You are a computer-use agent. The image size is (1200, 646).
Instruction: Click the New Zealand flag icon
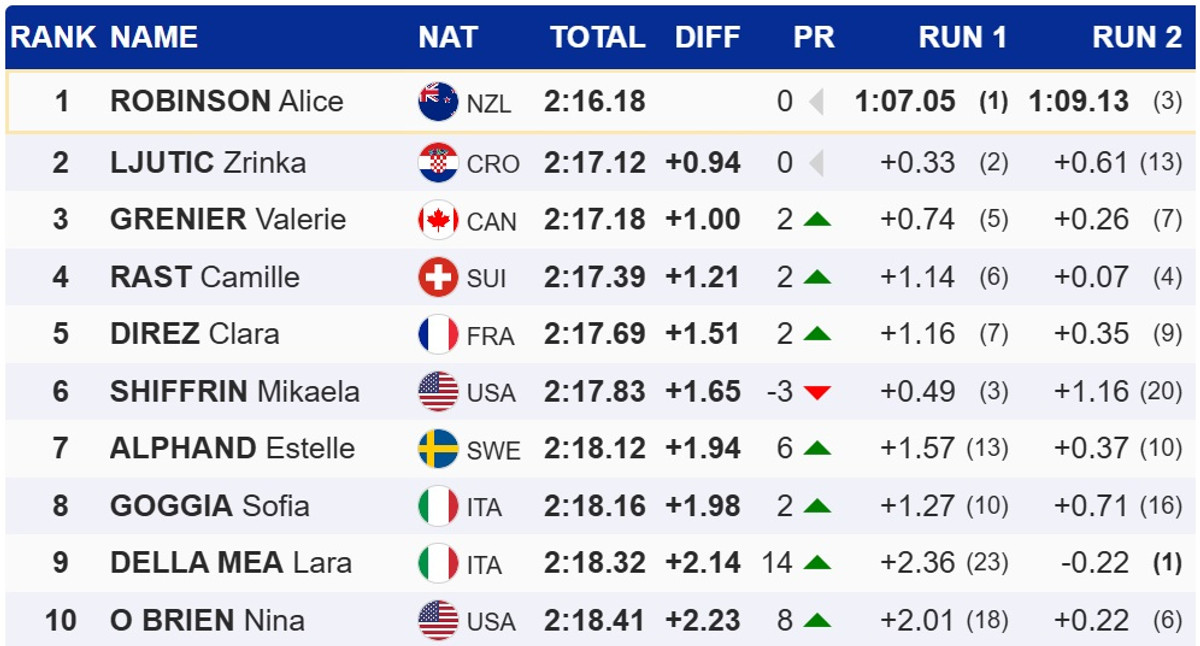[438, 102]
